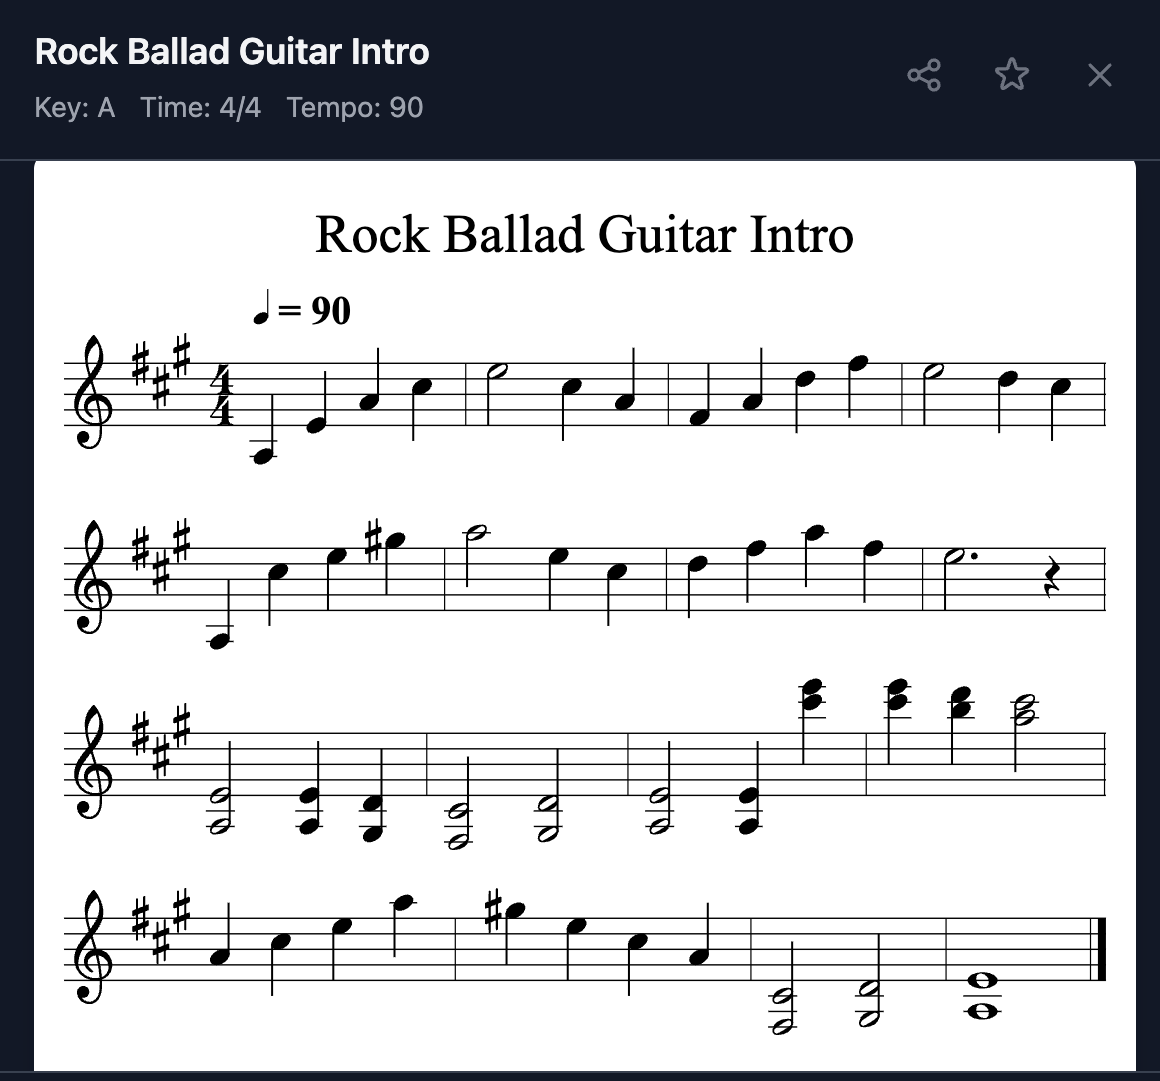Select the Rock Ballad Guitar Intro header

230,52
